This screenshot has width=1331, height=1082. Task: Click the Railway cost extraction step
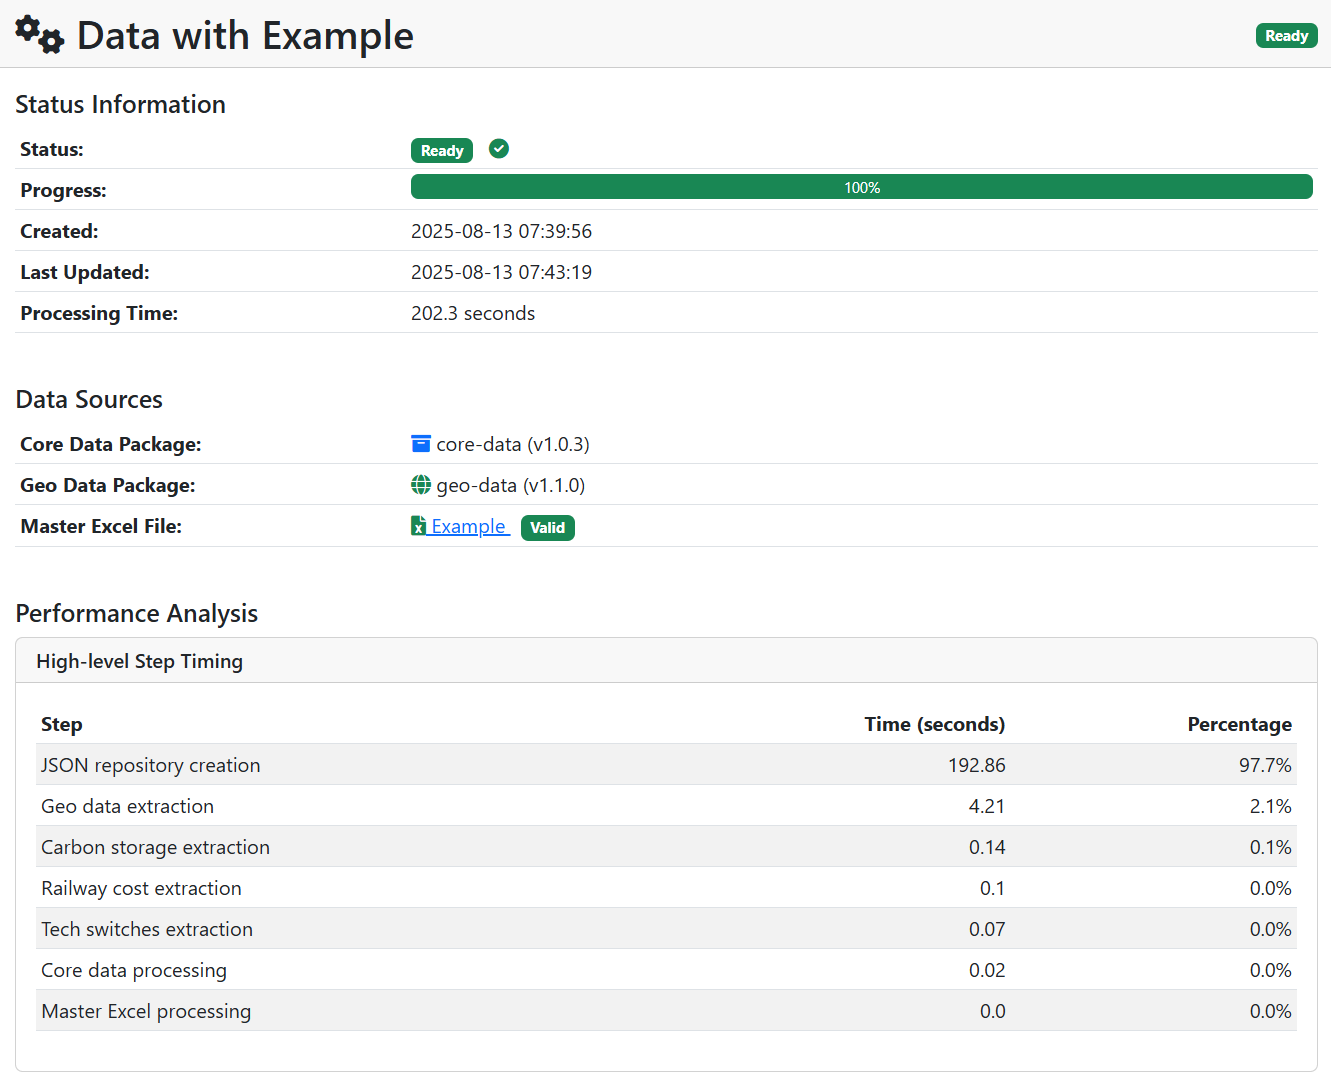(142, 888)
